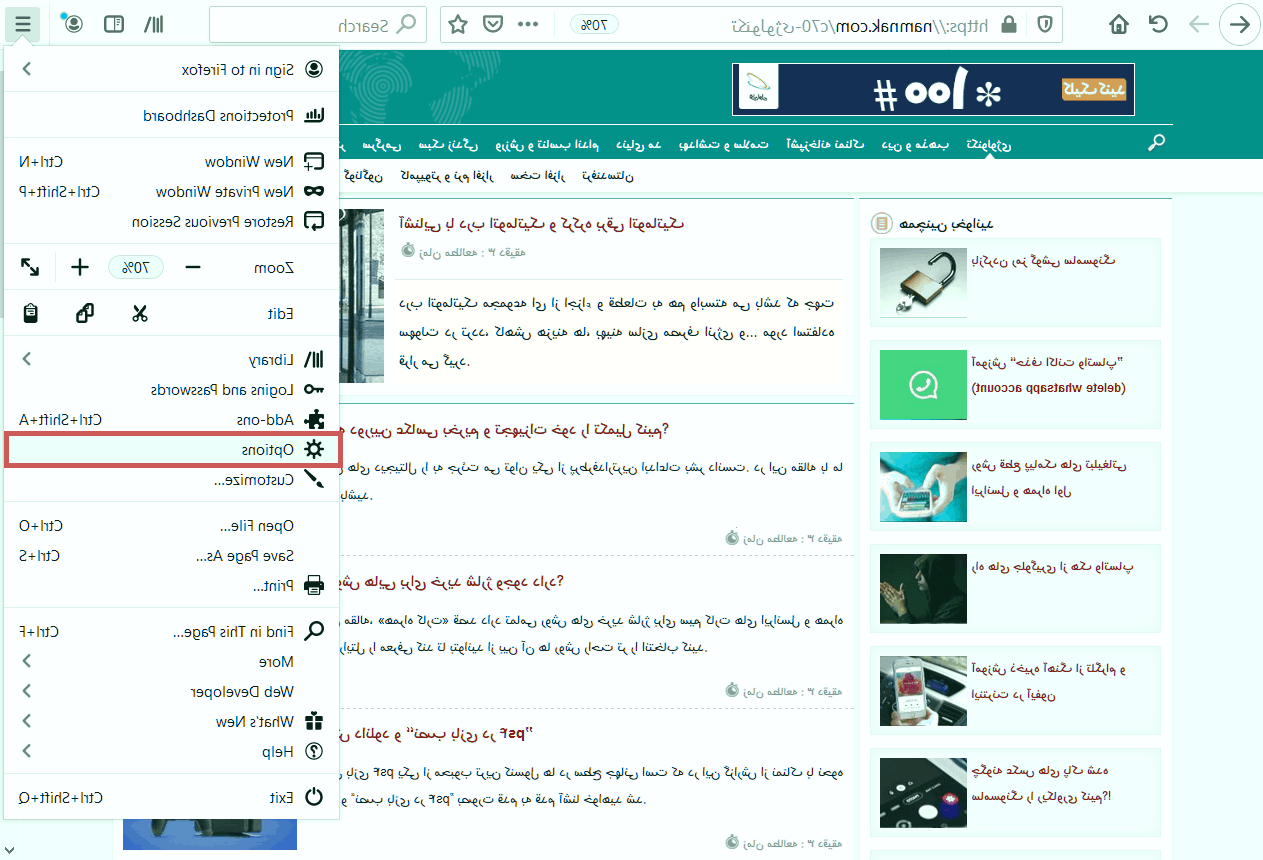1263x860 pixels.
Task: Click the Firefox account avatar icon
Action: 73,24
